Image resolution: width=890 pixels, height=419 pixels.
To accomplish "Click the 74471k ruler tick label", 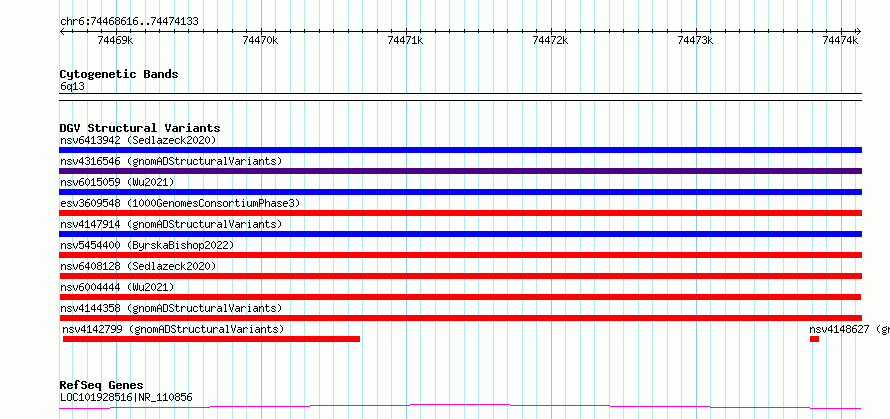I will click(405, 40).
